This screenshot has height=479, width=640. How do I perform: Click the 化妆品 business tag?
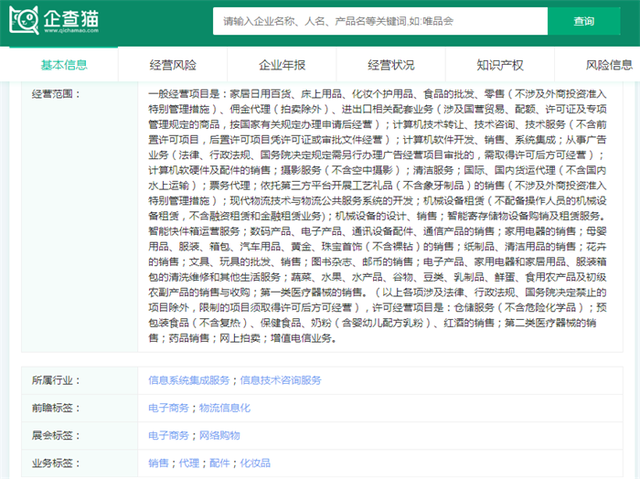coord(255,463)
